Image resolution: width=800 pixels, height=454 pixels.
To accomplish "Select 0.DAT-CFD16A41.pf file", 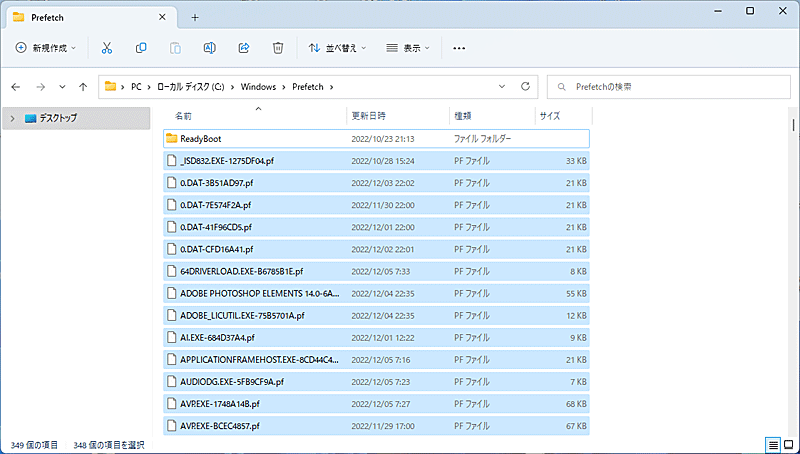I will coord(377,249).
